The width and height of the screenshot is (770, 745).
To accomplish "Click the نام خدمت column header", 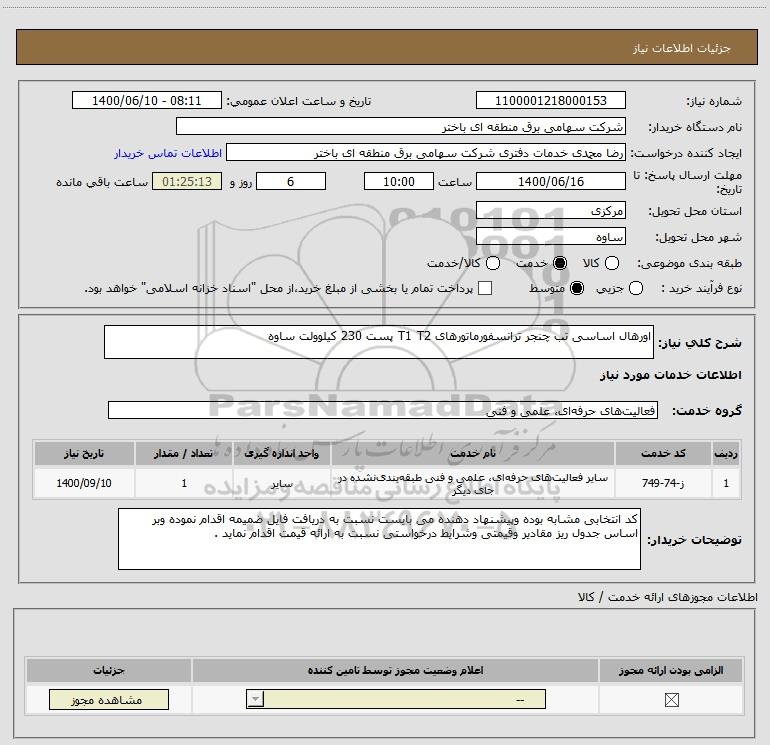I will click(x=473, y=453).
